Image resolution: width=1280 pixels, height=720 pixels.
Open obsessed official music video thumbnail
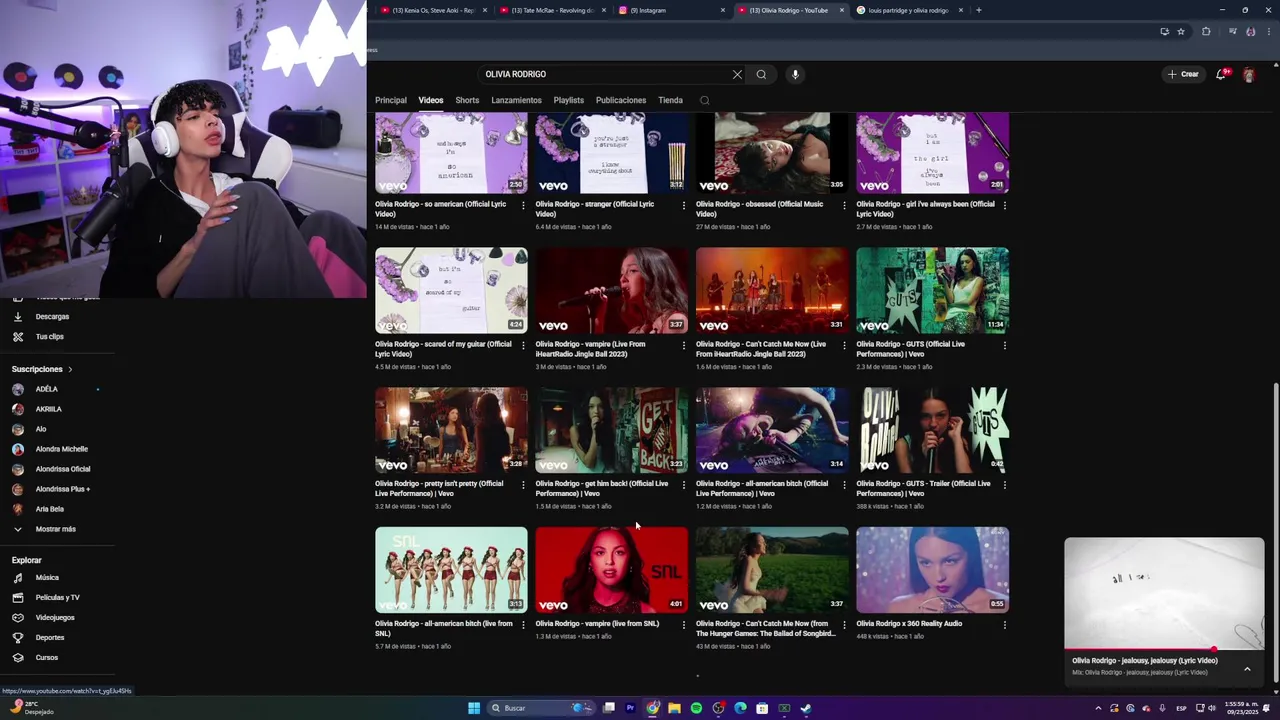click(x=772, y=153)
